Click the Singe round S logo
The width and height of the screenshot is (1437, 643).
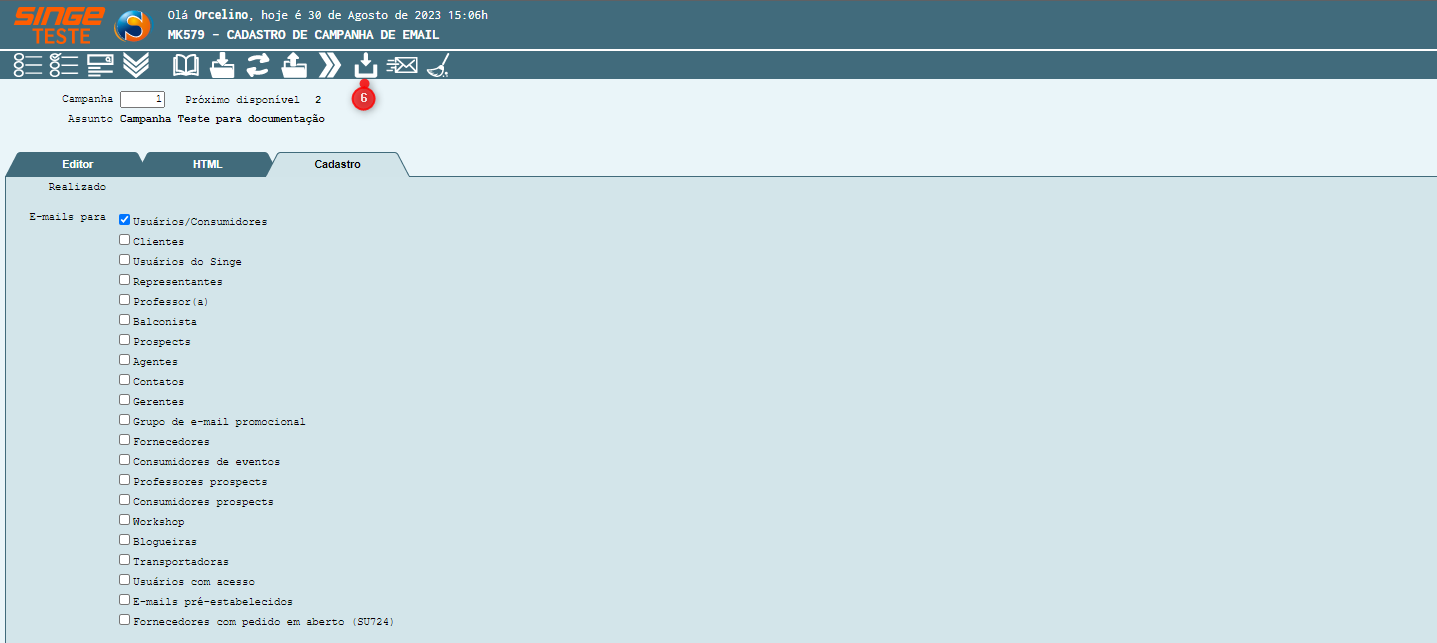(x=132, y=26)
